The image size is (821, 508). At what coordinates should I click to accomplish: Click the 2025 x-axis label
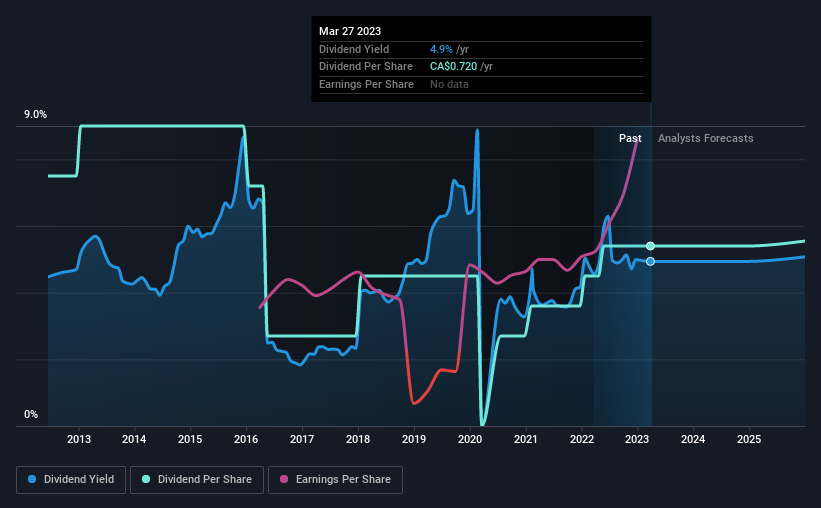pyautogui.click(x=749, y=439)
